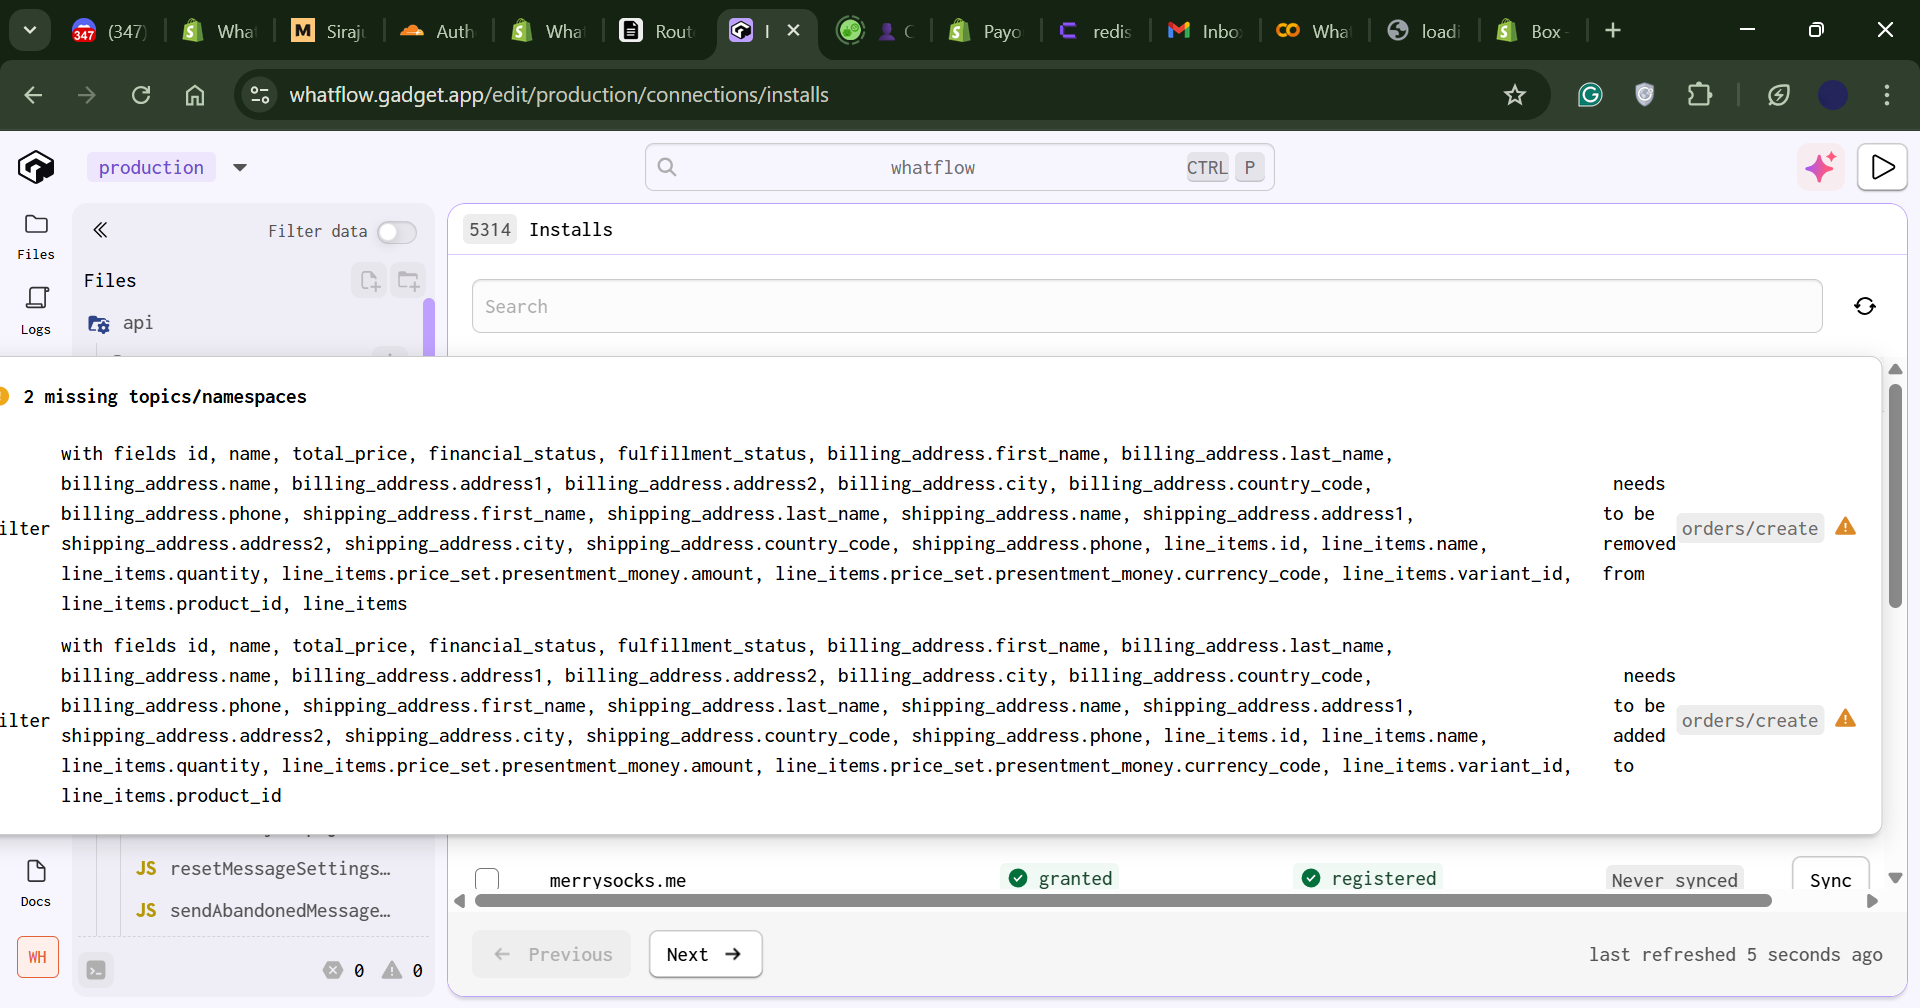1920x1008 pixels.
Task: Toggle the Filter data switch
Action: [397, 232]
